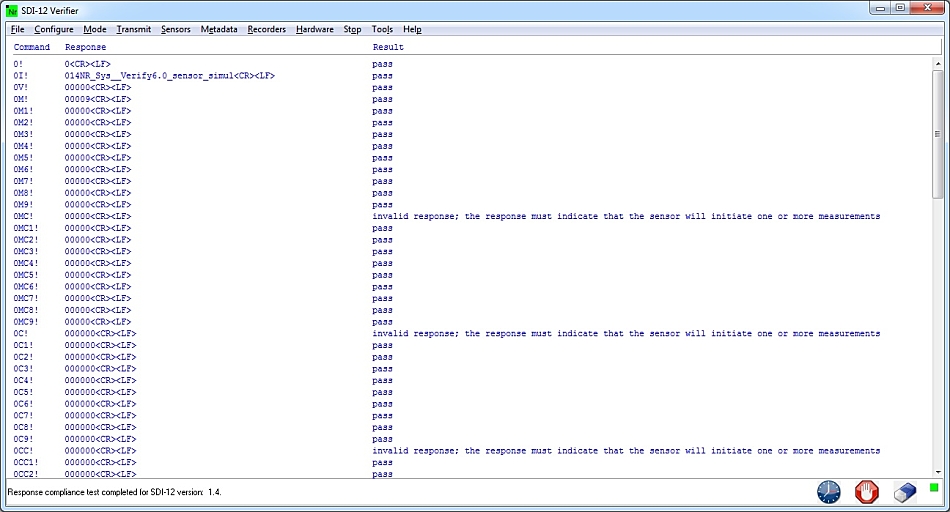Select the 0CC! command
Image resolution: width=950 pixels, height=512 pixels.
tap(23, 451)
